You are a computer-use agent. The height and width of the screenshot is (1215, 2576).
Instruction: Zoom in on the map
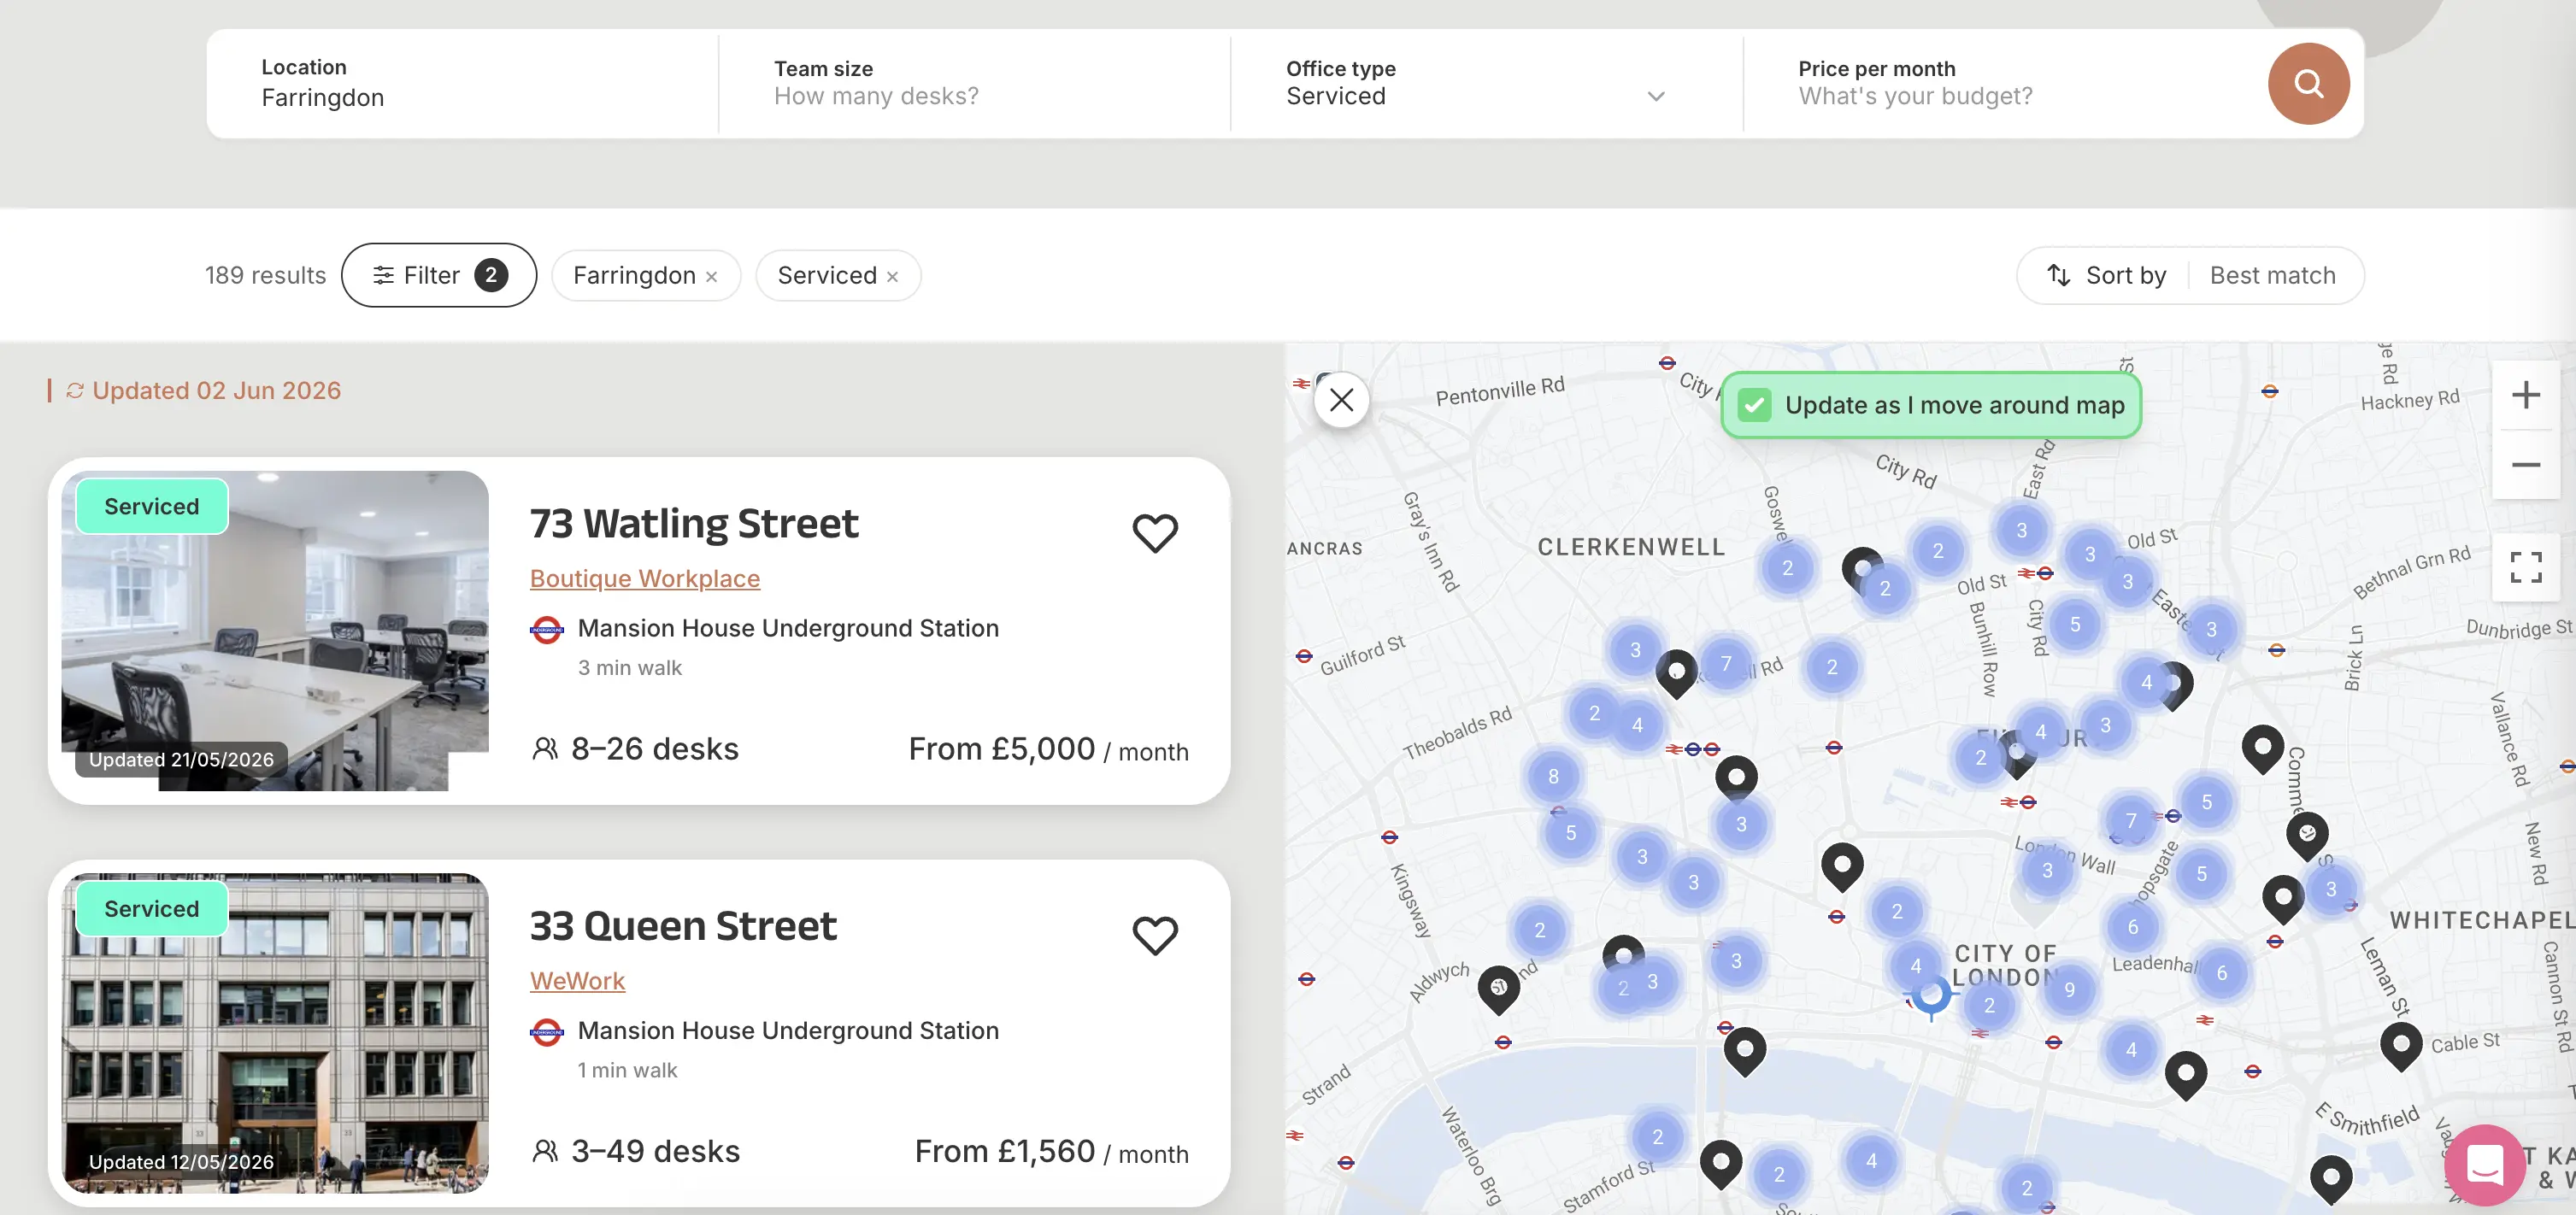click(x=2525, y=395)
